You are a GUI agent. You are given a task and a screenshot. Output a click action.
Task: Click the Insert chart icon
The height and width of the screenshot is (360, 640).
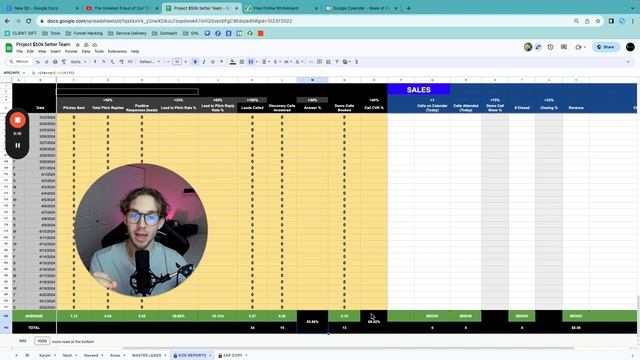[x=328, y=62]
